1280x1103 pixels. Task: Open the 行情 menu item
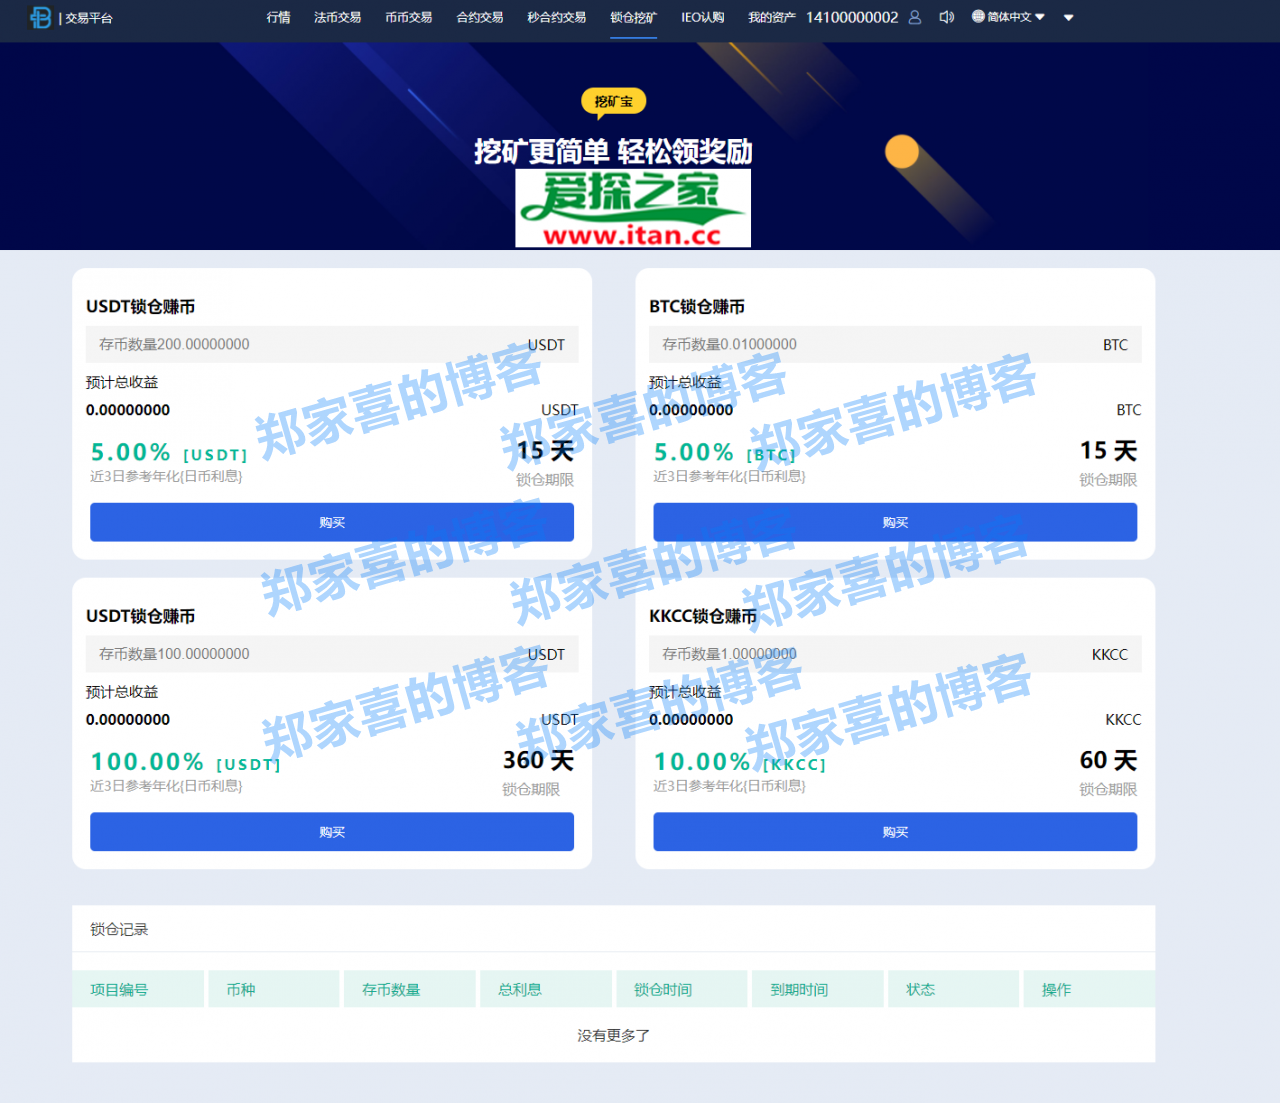pyautogui.click(x=278, y=17)
